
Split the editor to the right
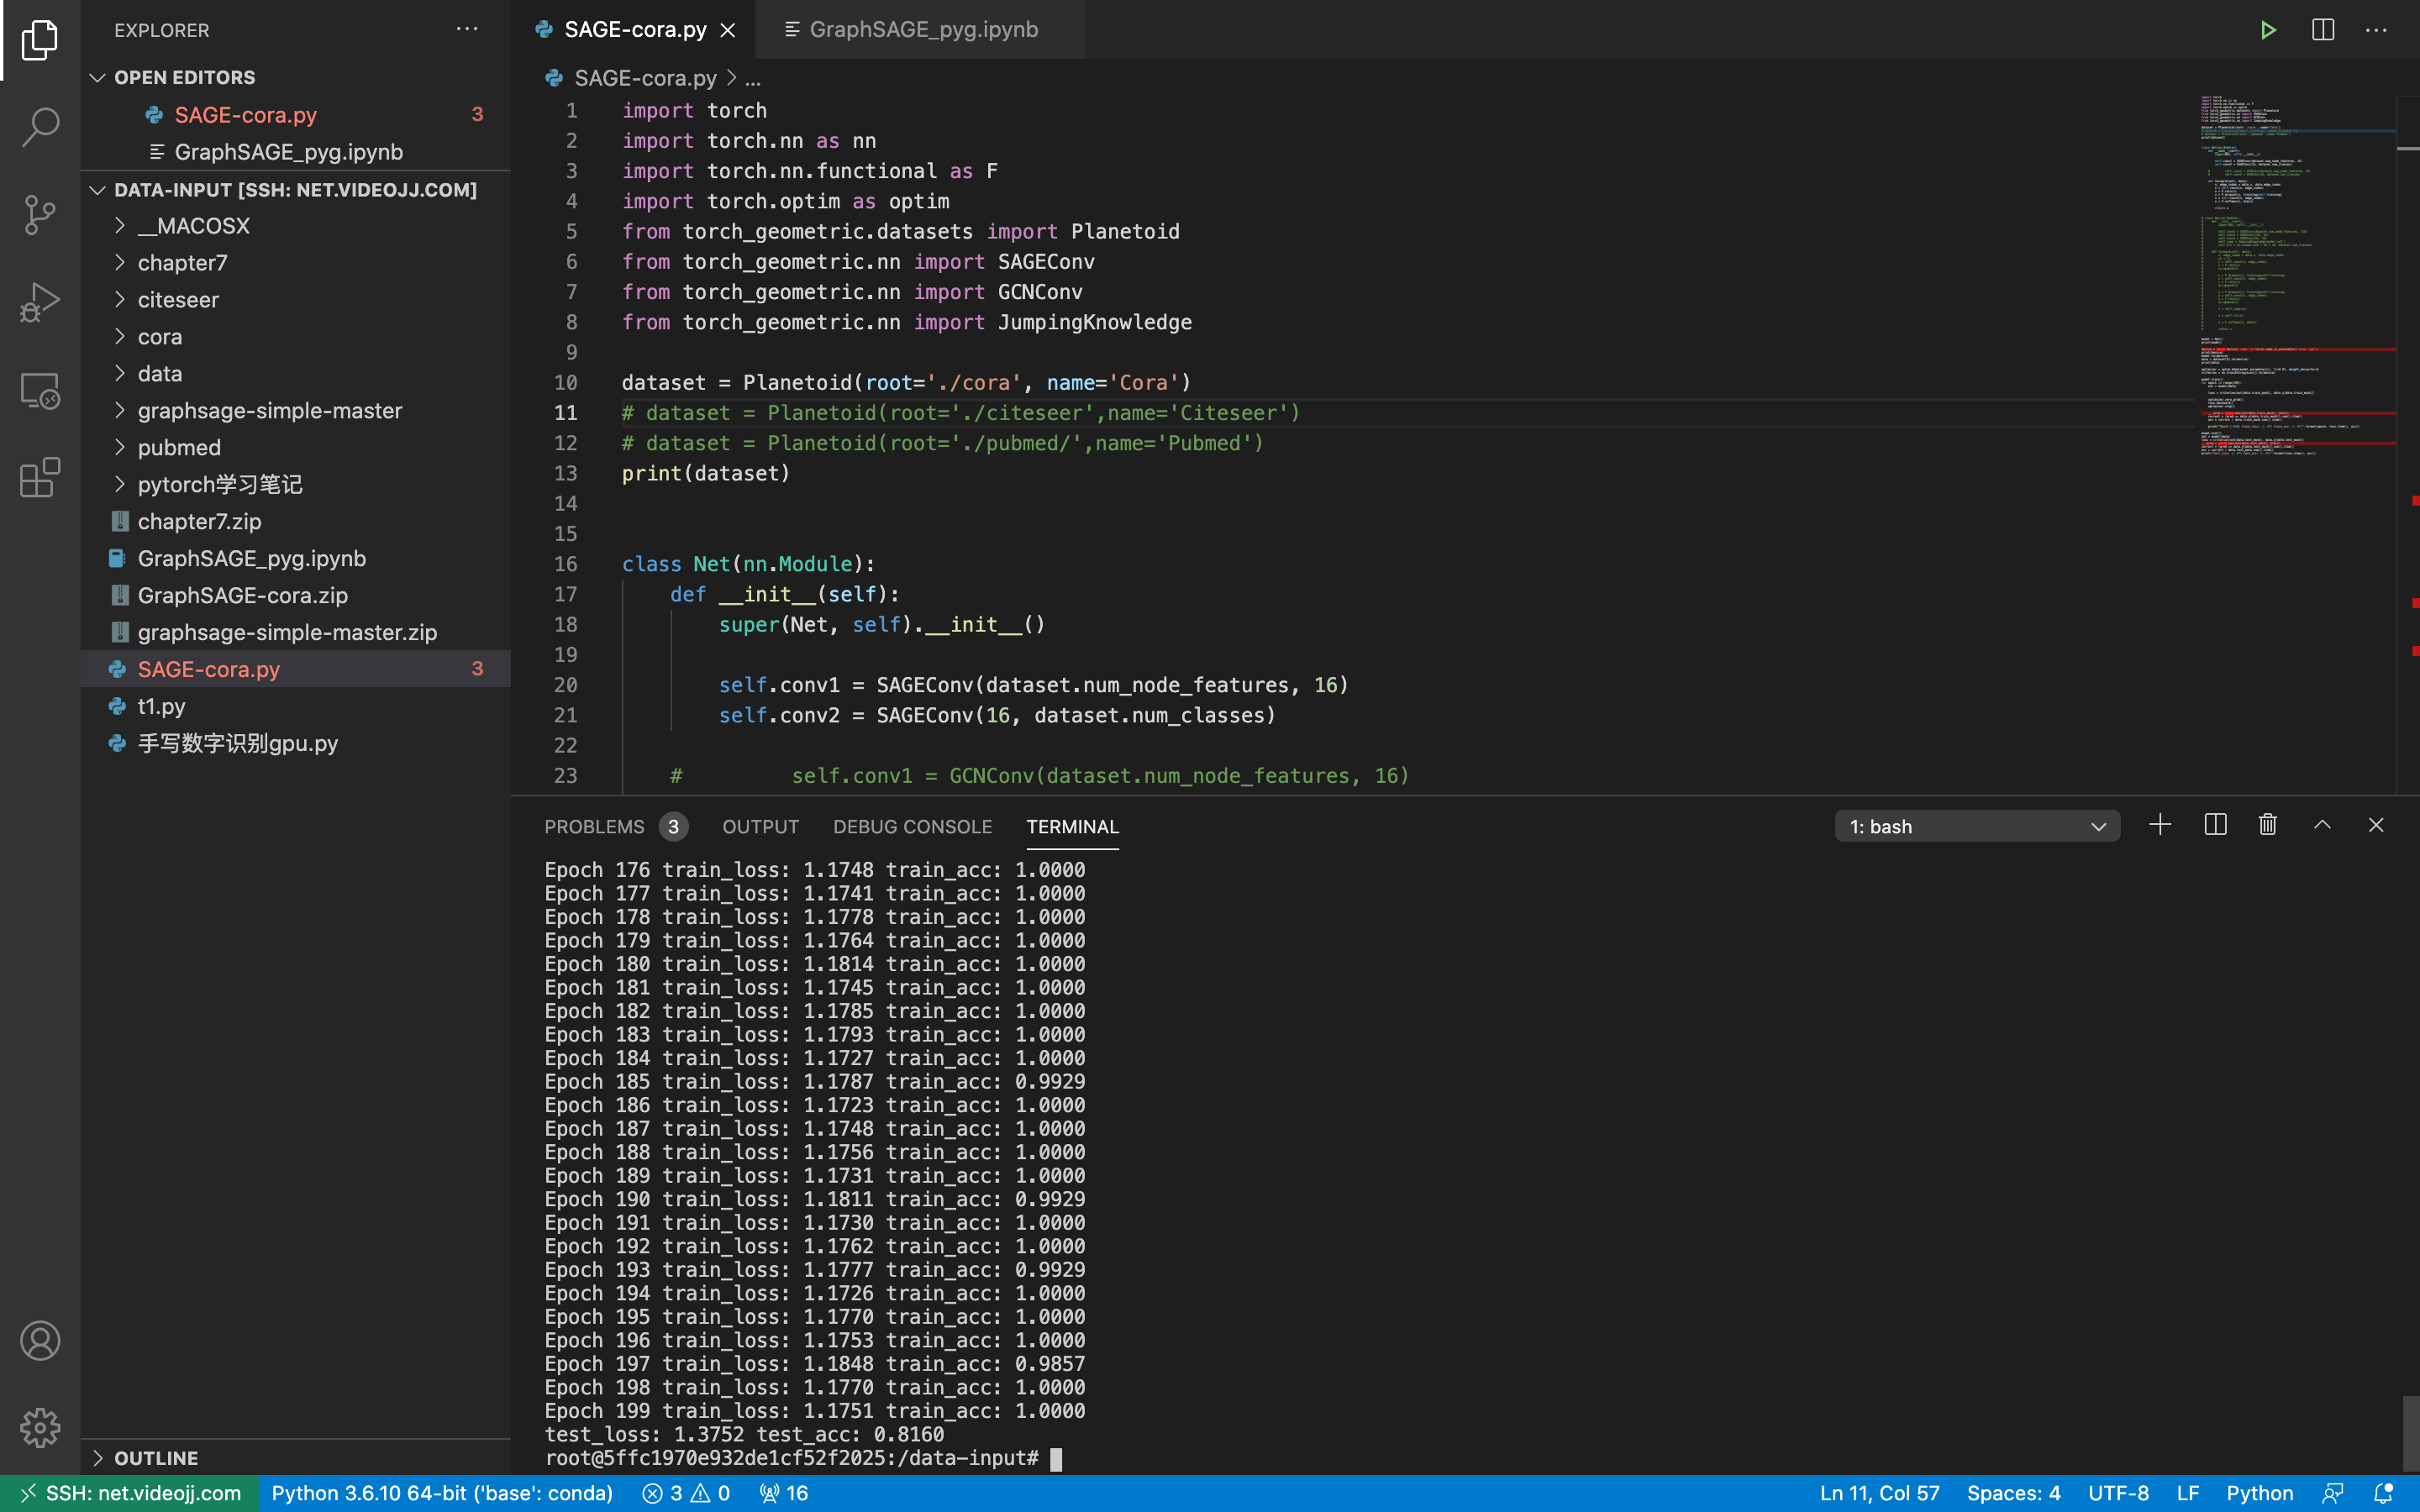tap(2322, 30)
